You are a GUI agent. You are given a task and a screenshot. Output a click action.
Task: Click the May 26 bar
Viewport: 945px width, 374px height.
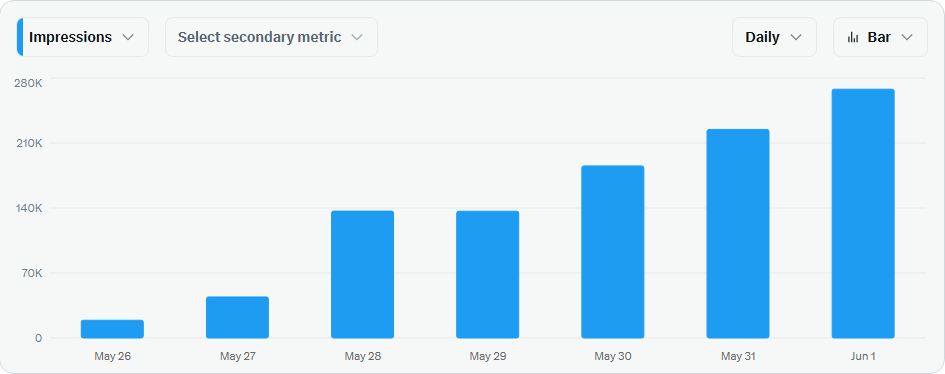[112, 329]
